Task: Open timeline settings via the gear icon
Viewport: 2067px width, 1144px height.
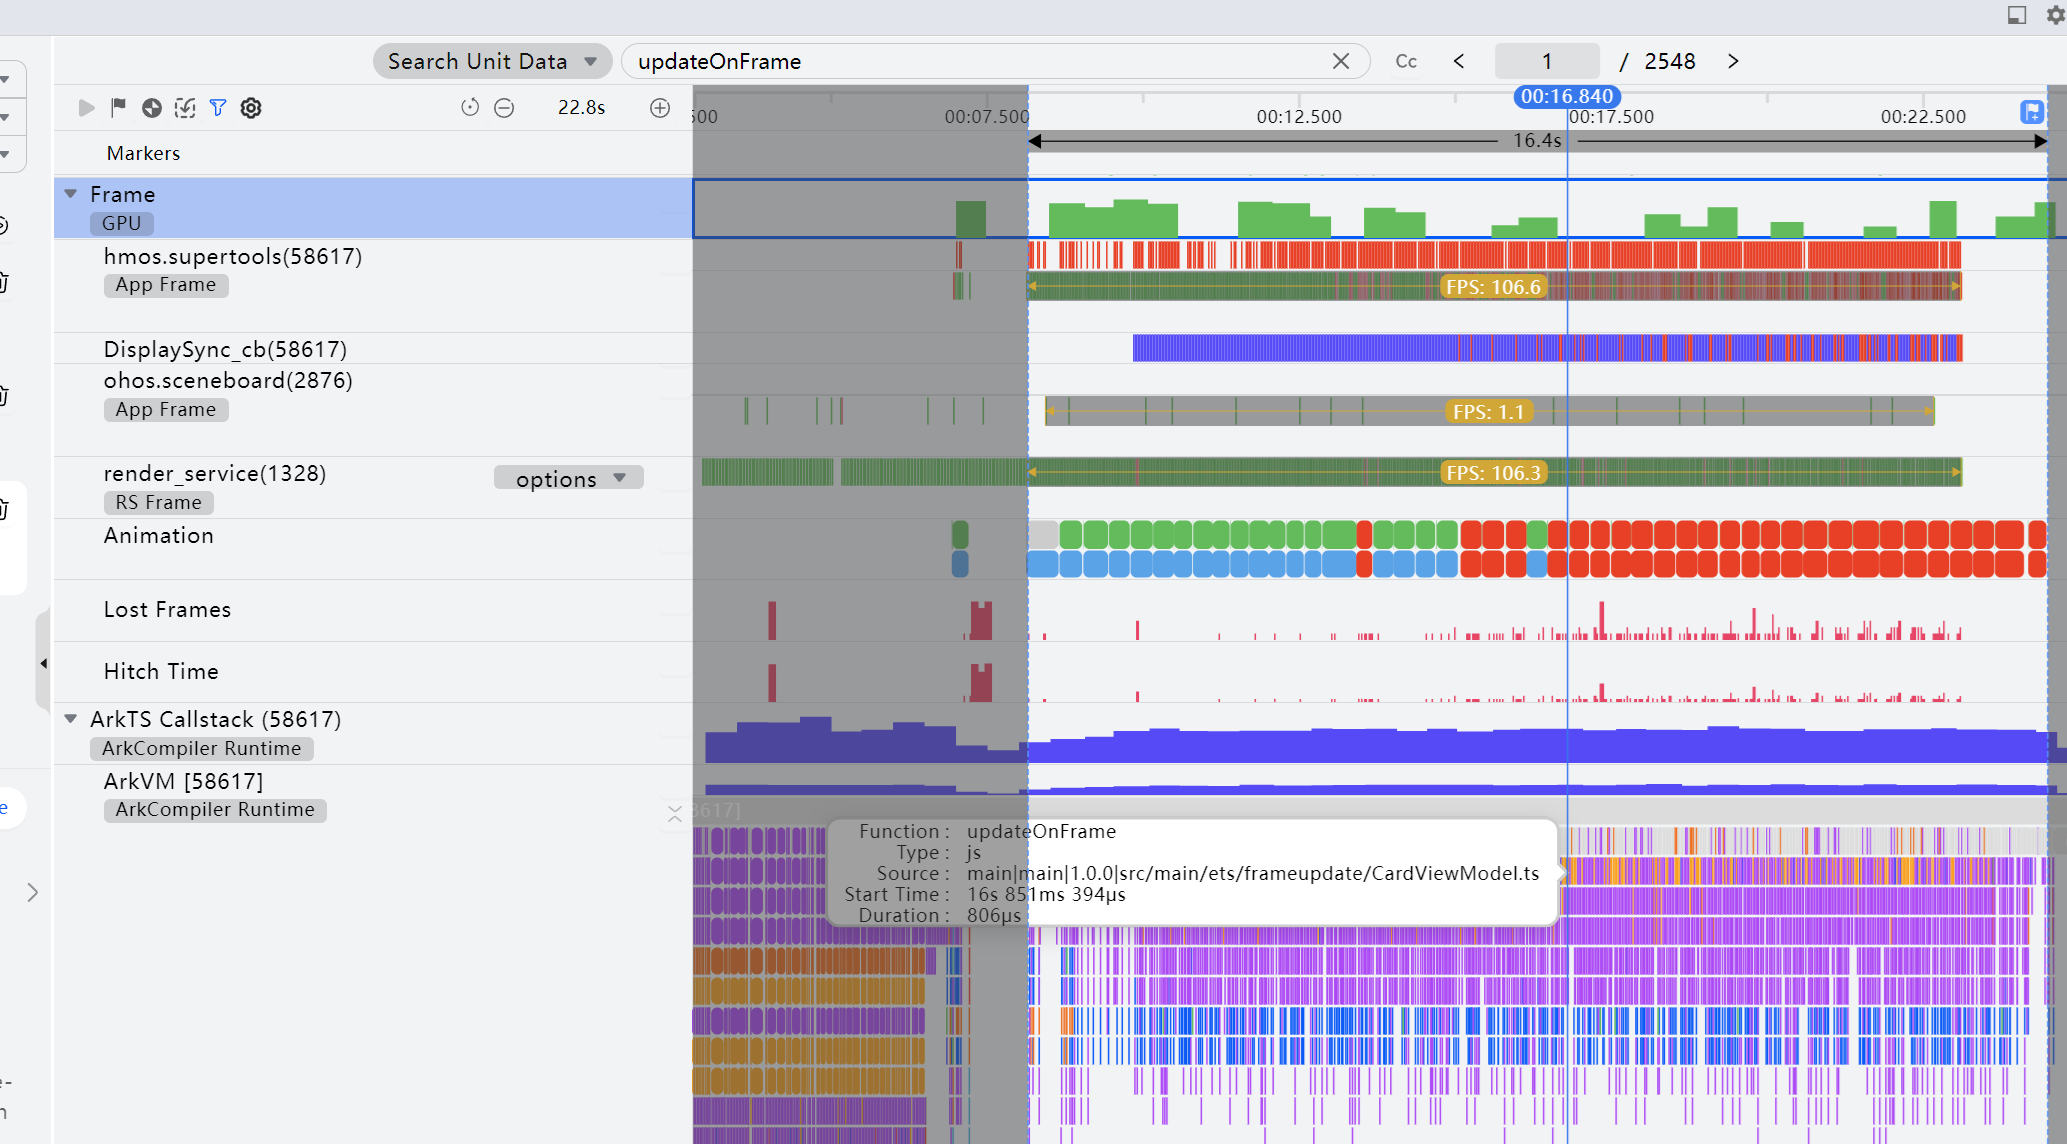Action: 251,108
